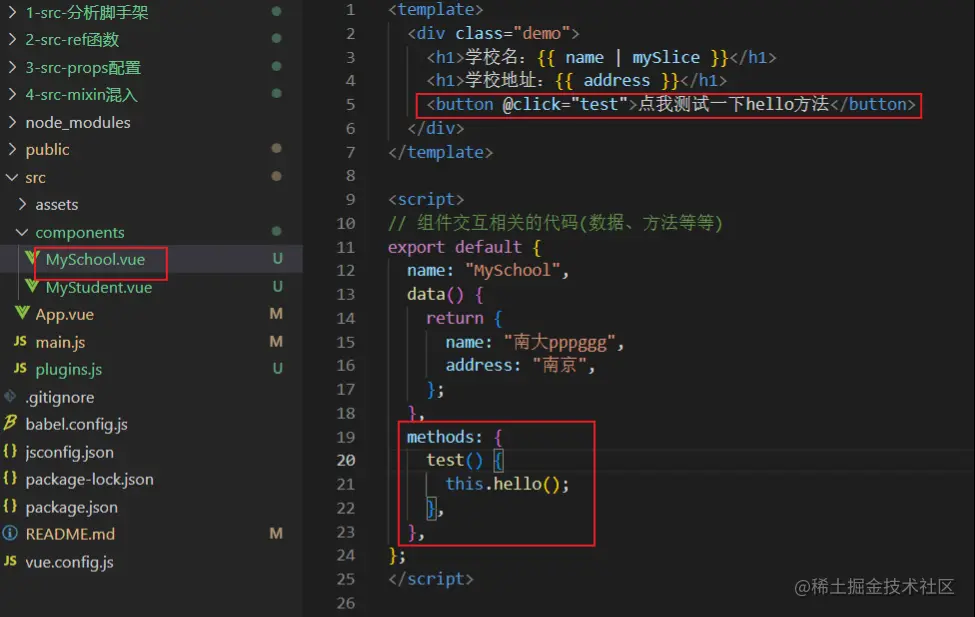Click the braces icon beside jsconfig.json
This screenshot has width=975, height=617.
pos(10,451)
